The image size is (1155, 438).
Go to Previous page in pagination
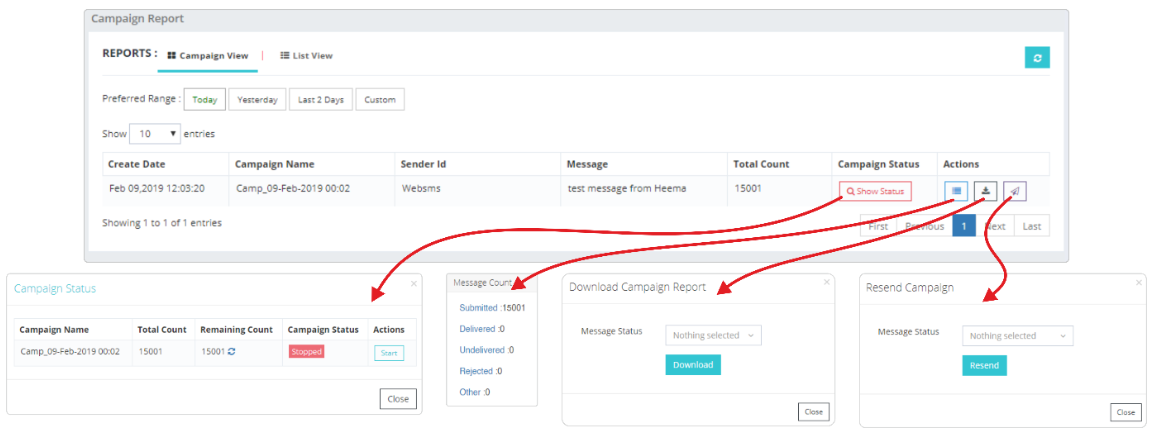tap(924, 226)
